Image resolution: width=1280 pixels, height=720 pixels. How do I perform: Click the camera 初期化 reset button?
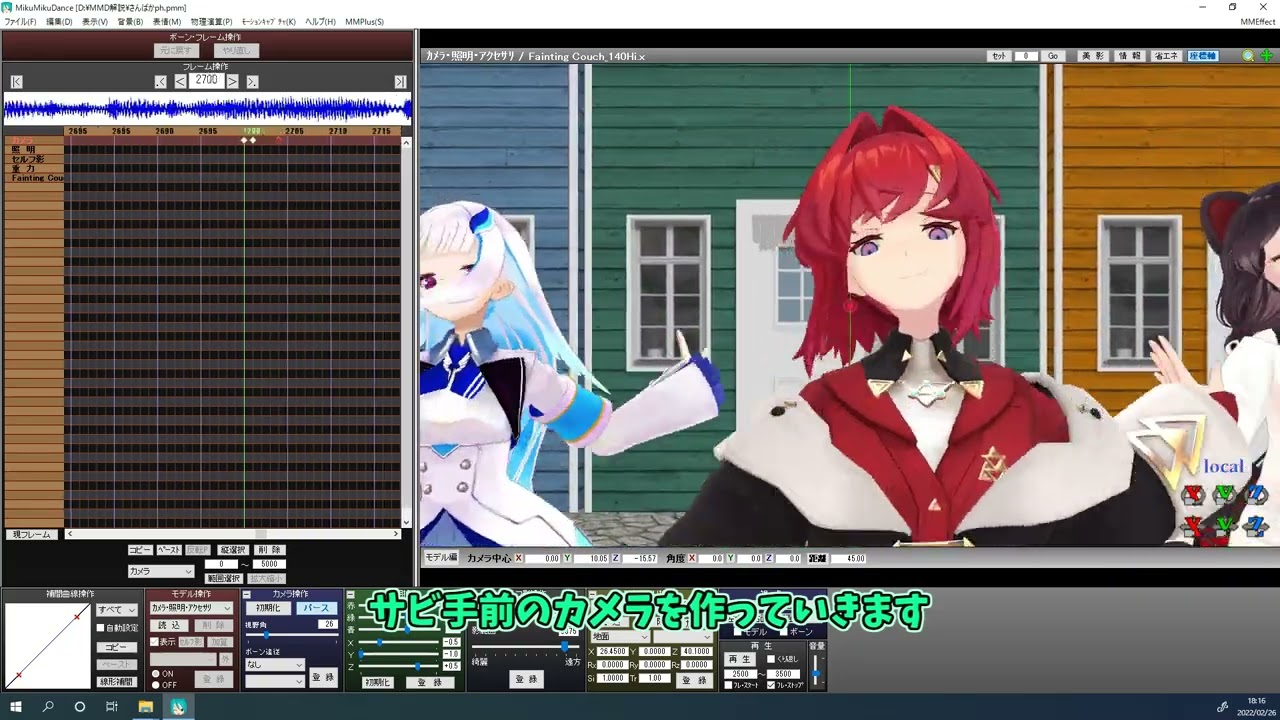coord(267,608)
